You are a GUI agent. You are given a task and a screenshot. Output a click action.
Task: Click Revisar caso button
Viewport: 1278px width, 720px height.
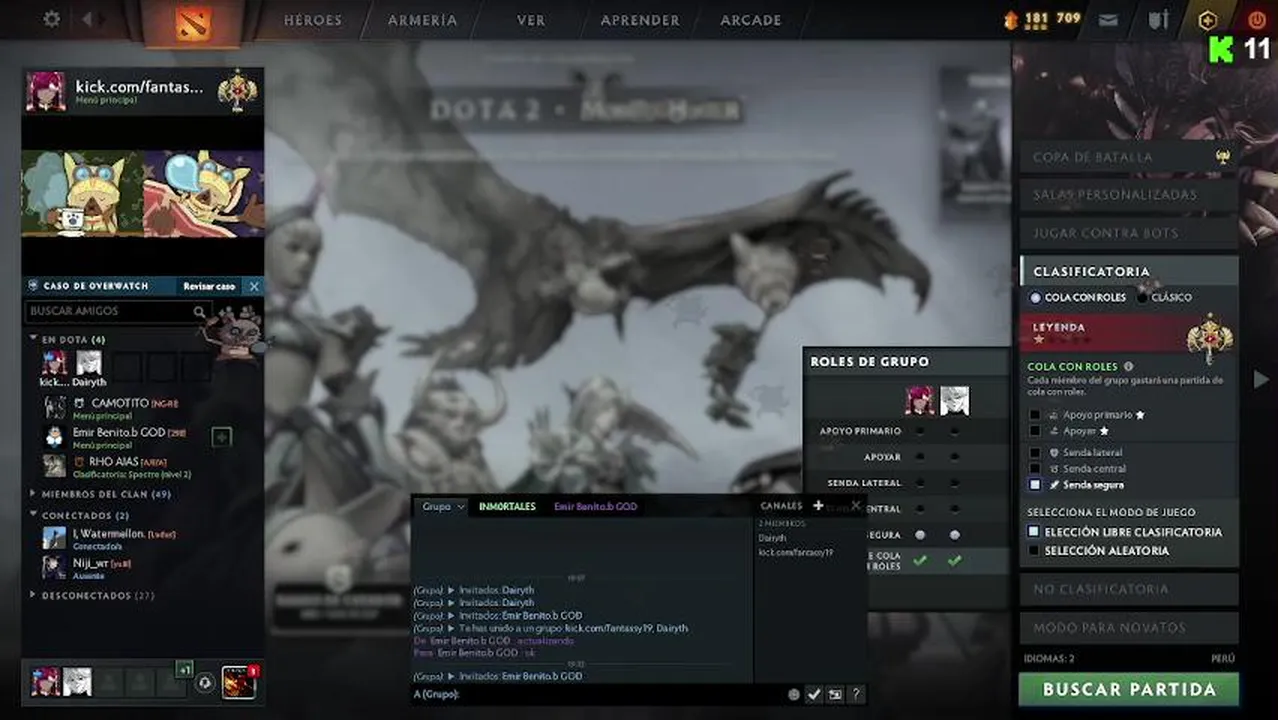(x=209, y=286)
